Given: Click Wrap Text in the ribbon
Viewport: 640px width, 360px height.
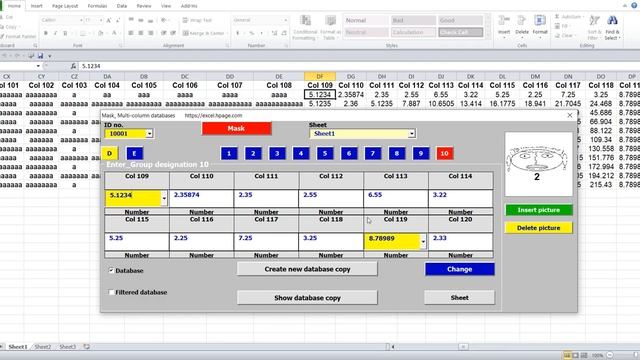Looking at the screenshot, I should pyautogui.click(x=197, y=20).
